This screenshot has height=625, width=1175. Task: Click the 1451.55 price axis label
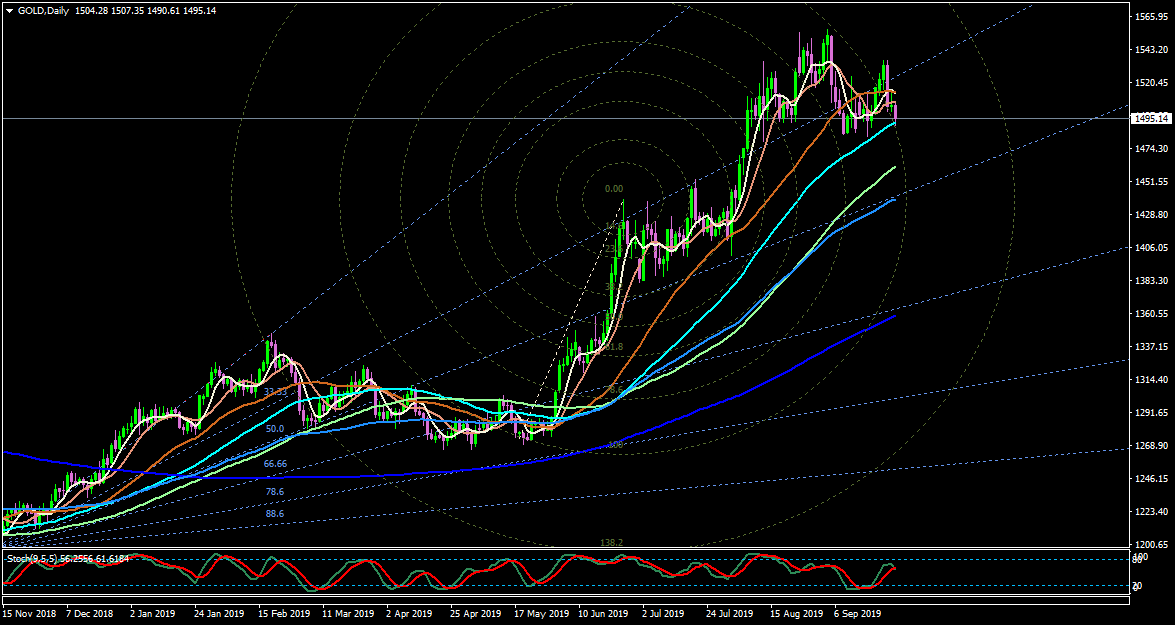tap(1152, 182)
